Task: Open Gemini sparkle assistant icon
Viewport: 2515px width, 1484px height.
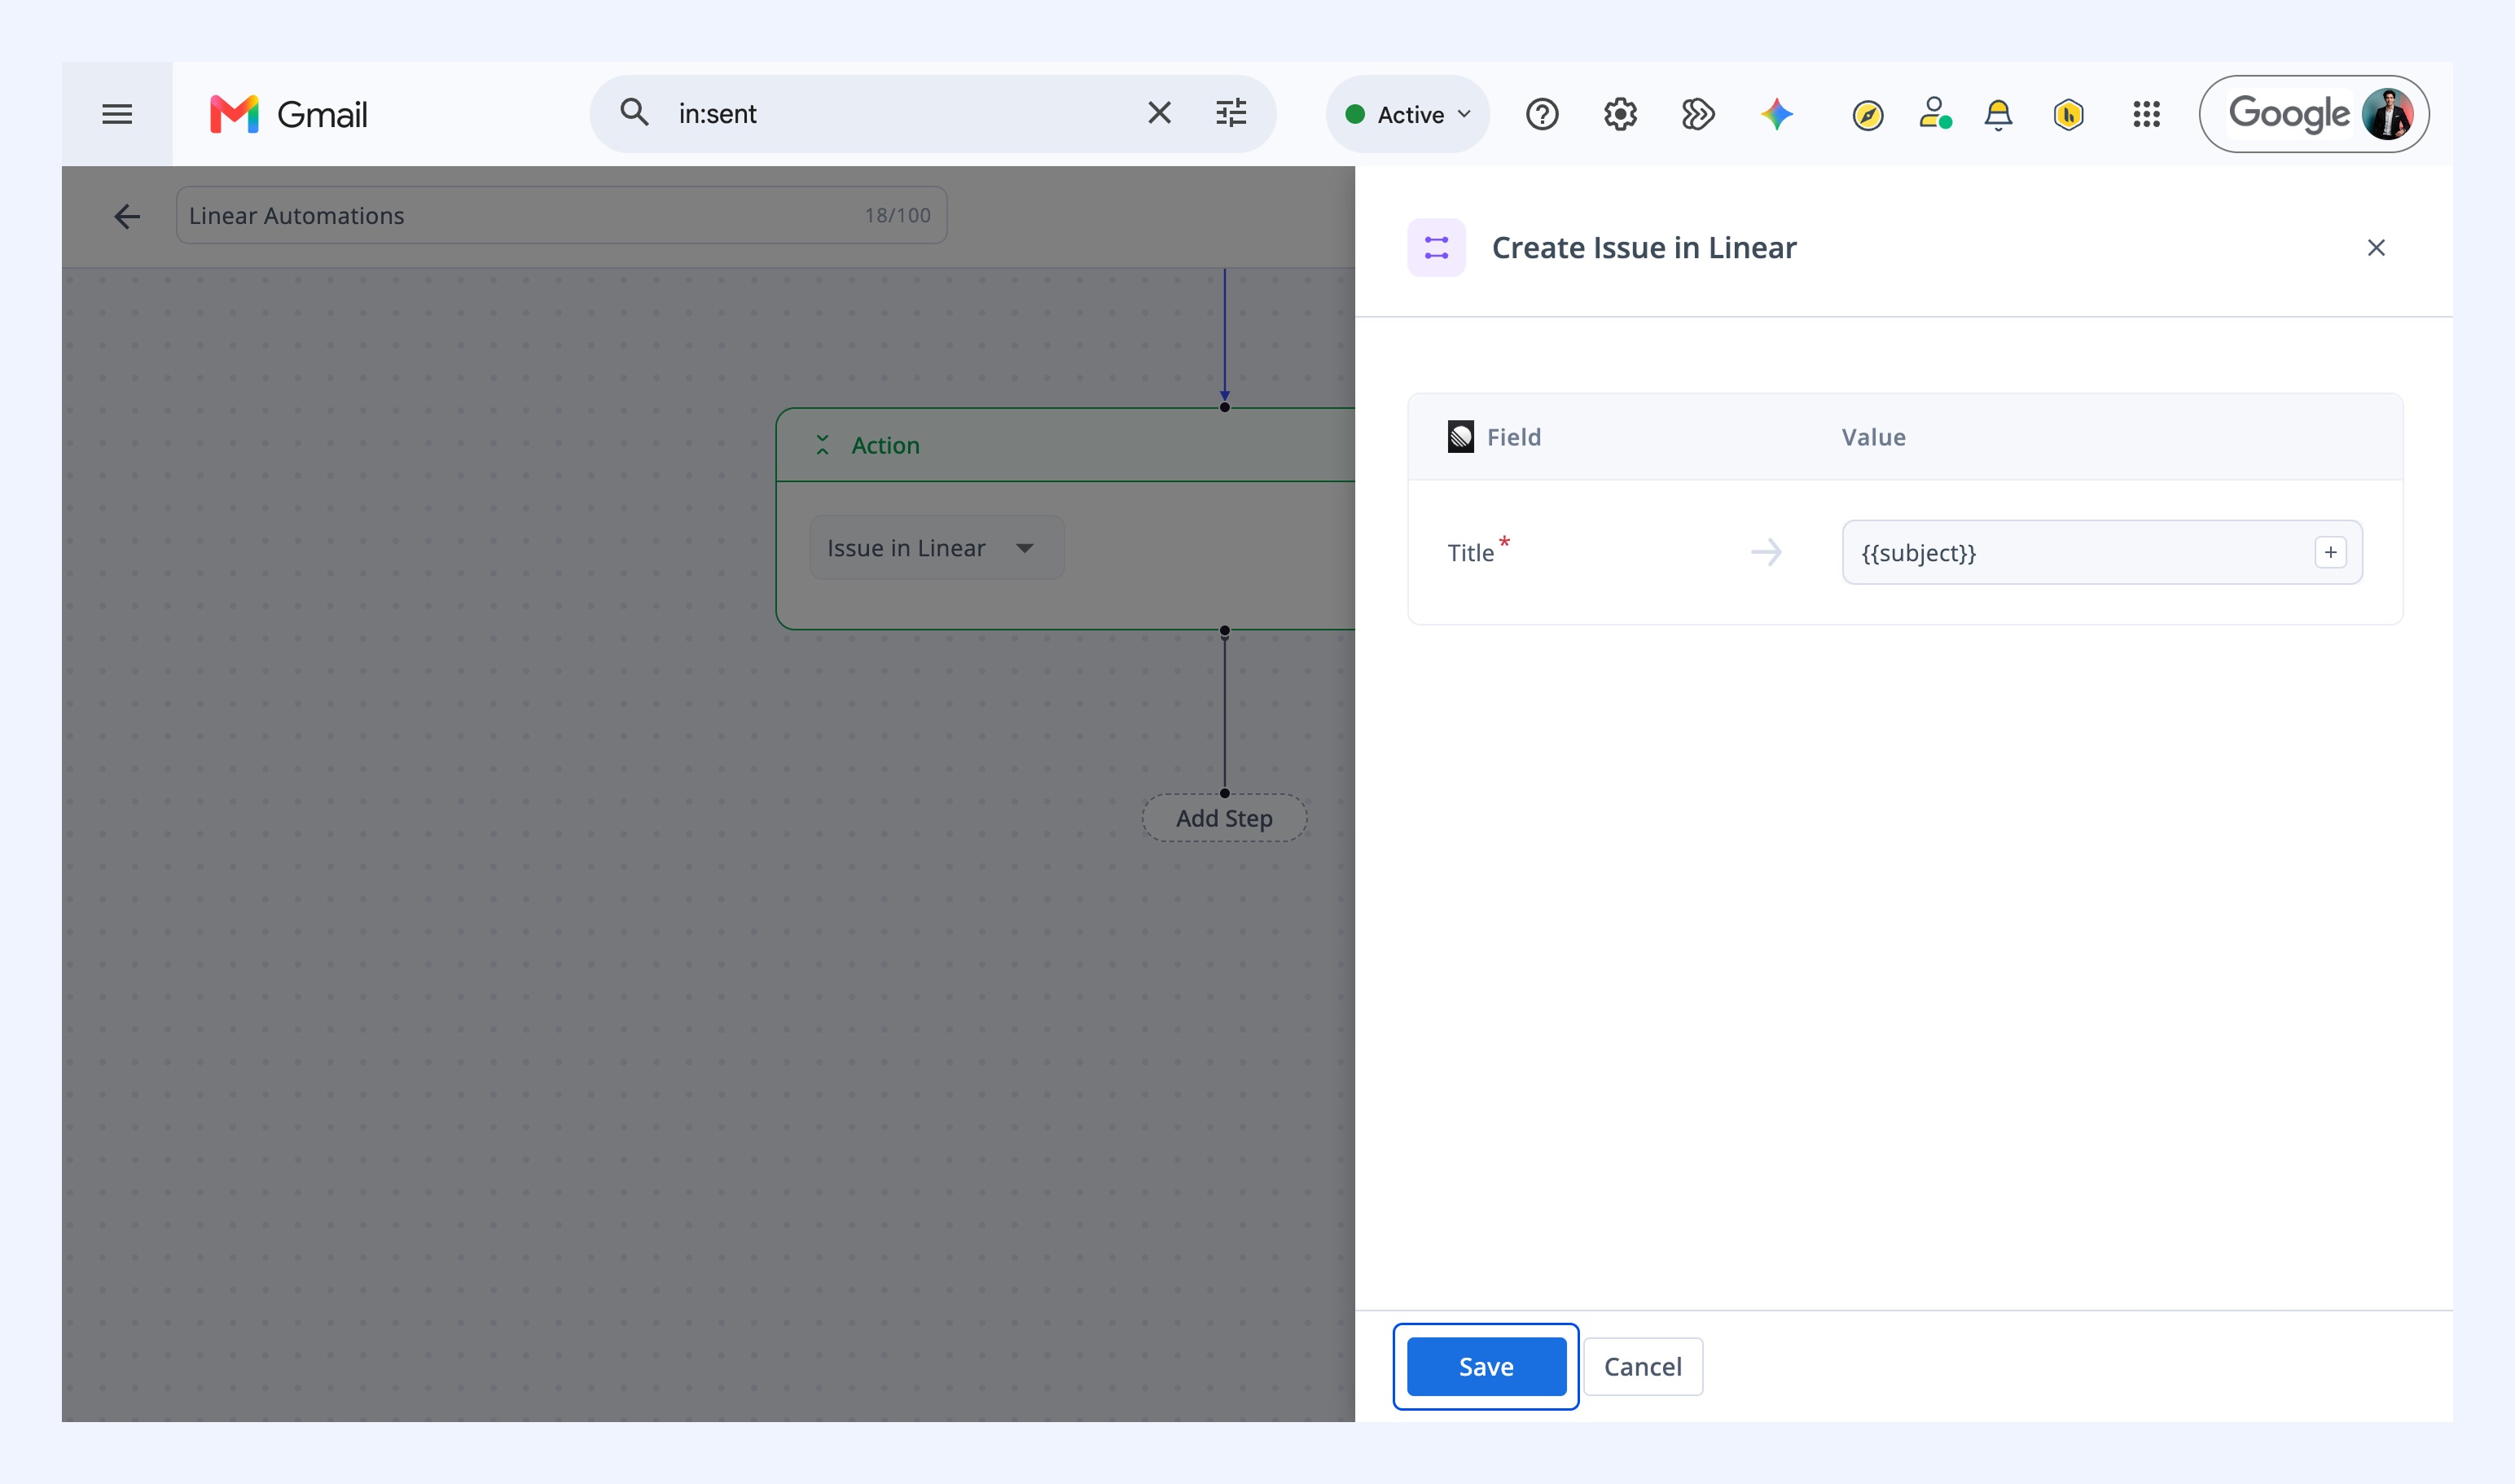Action: coord(1776,114)
